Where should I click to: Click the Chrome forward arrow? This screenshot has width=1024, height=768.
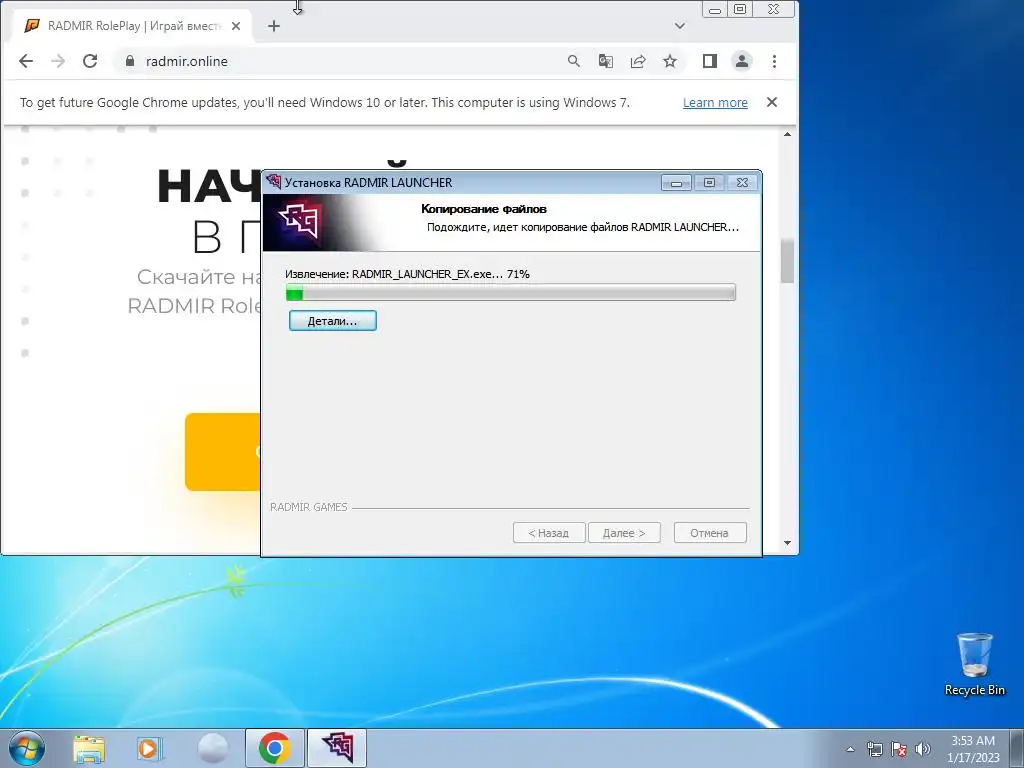tap(58, 61)
